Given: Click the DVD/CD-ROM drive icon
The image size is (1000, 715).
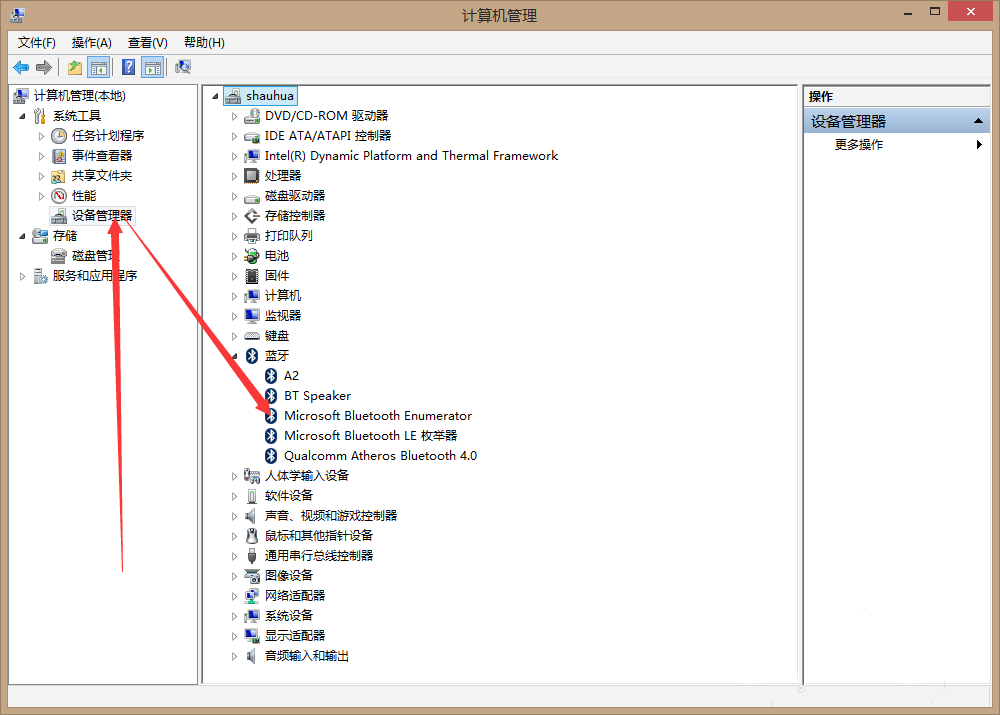Looking at the screenshot, I should [x=252, y=115].
